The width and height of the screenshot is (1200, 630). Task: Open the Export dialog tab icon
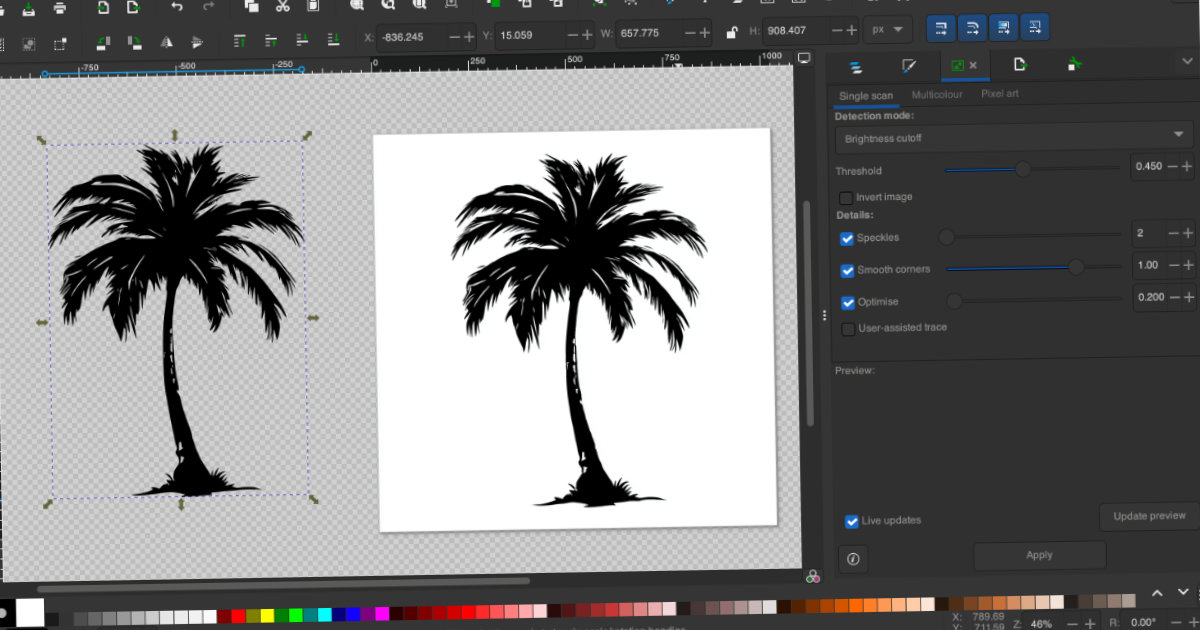(x=1019, y=64)
